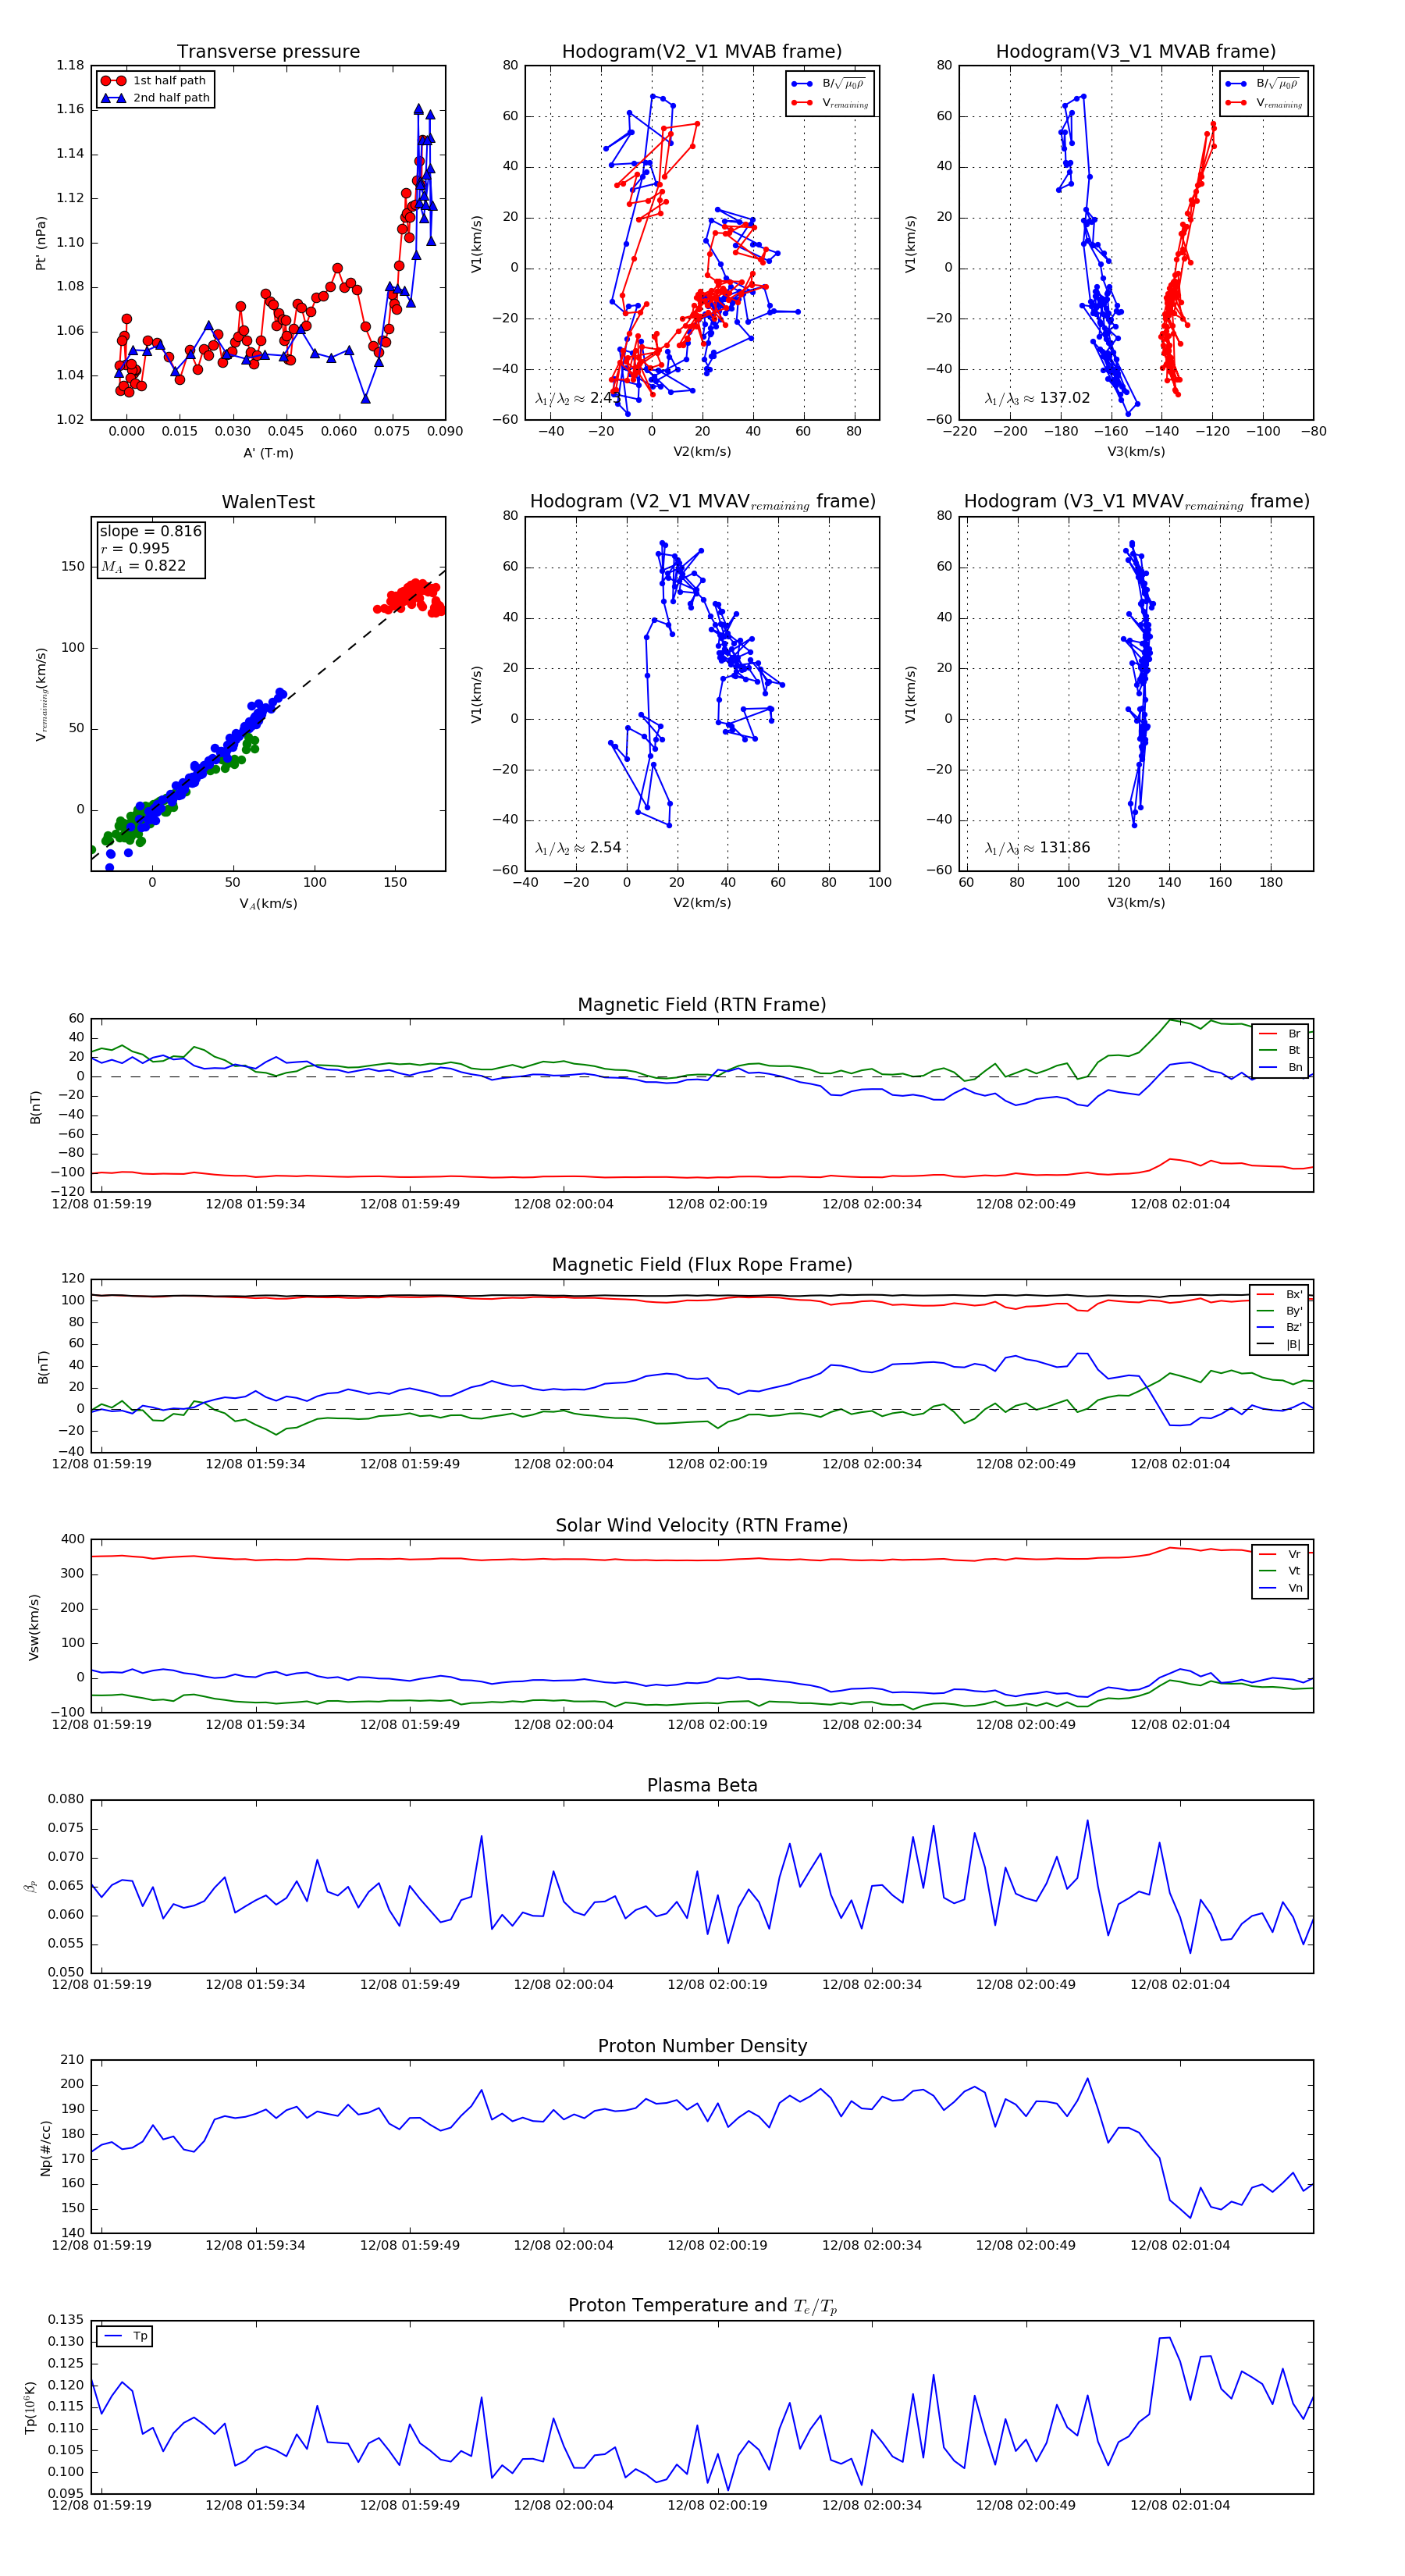Image resolution: width=1405 pixels, height=2576 pixels.
Task: Click the λ1/λ2 ≈ 2.54 label
Action: click(578, 848)
